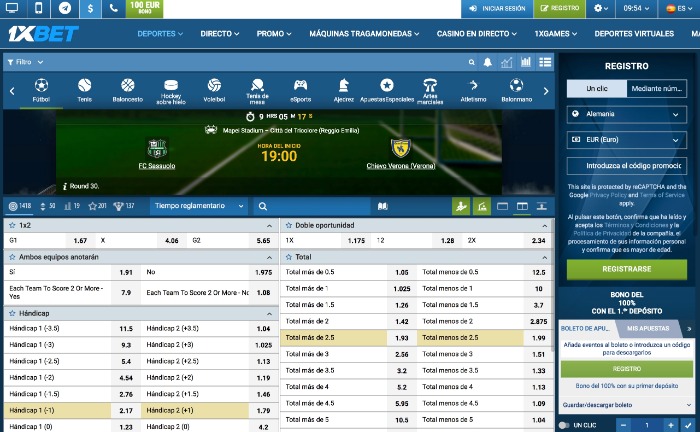Open the line chart statistics icon

click(506, 62)
